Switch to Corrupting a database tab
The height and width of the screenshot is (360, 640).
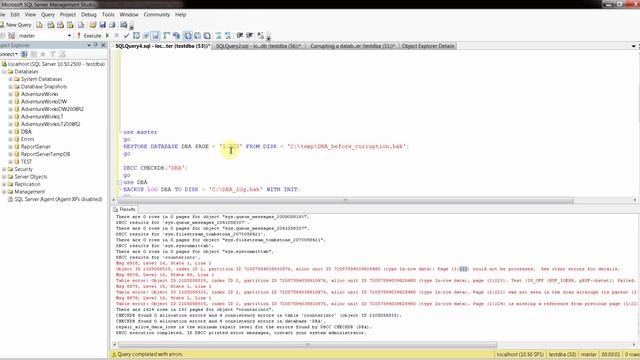pyautogui.click(x=353, y=46)
